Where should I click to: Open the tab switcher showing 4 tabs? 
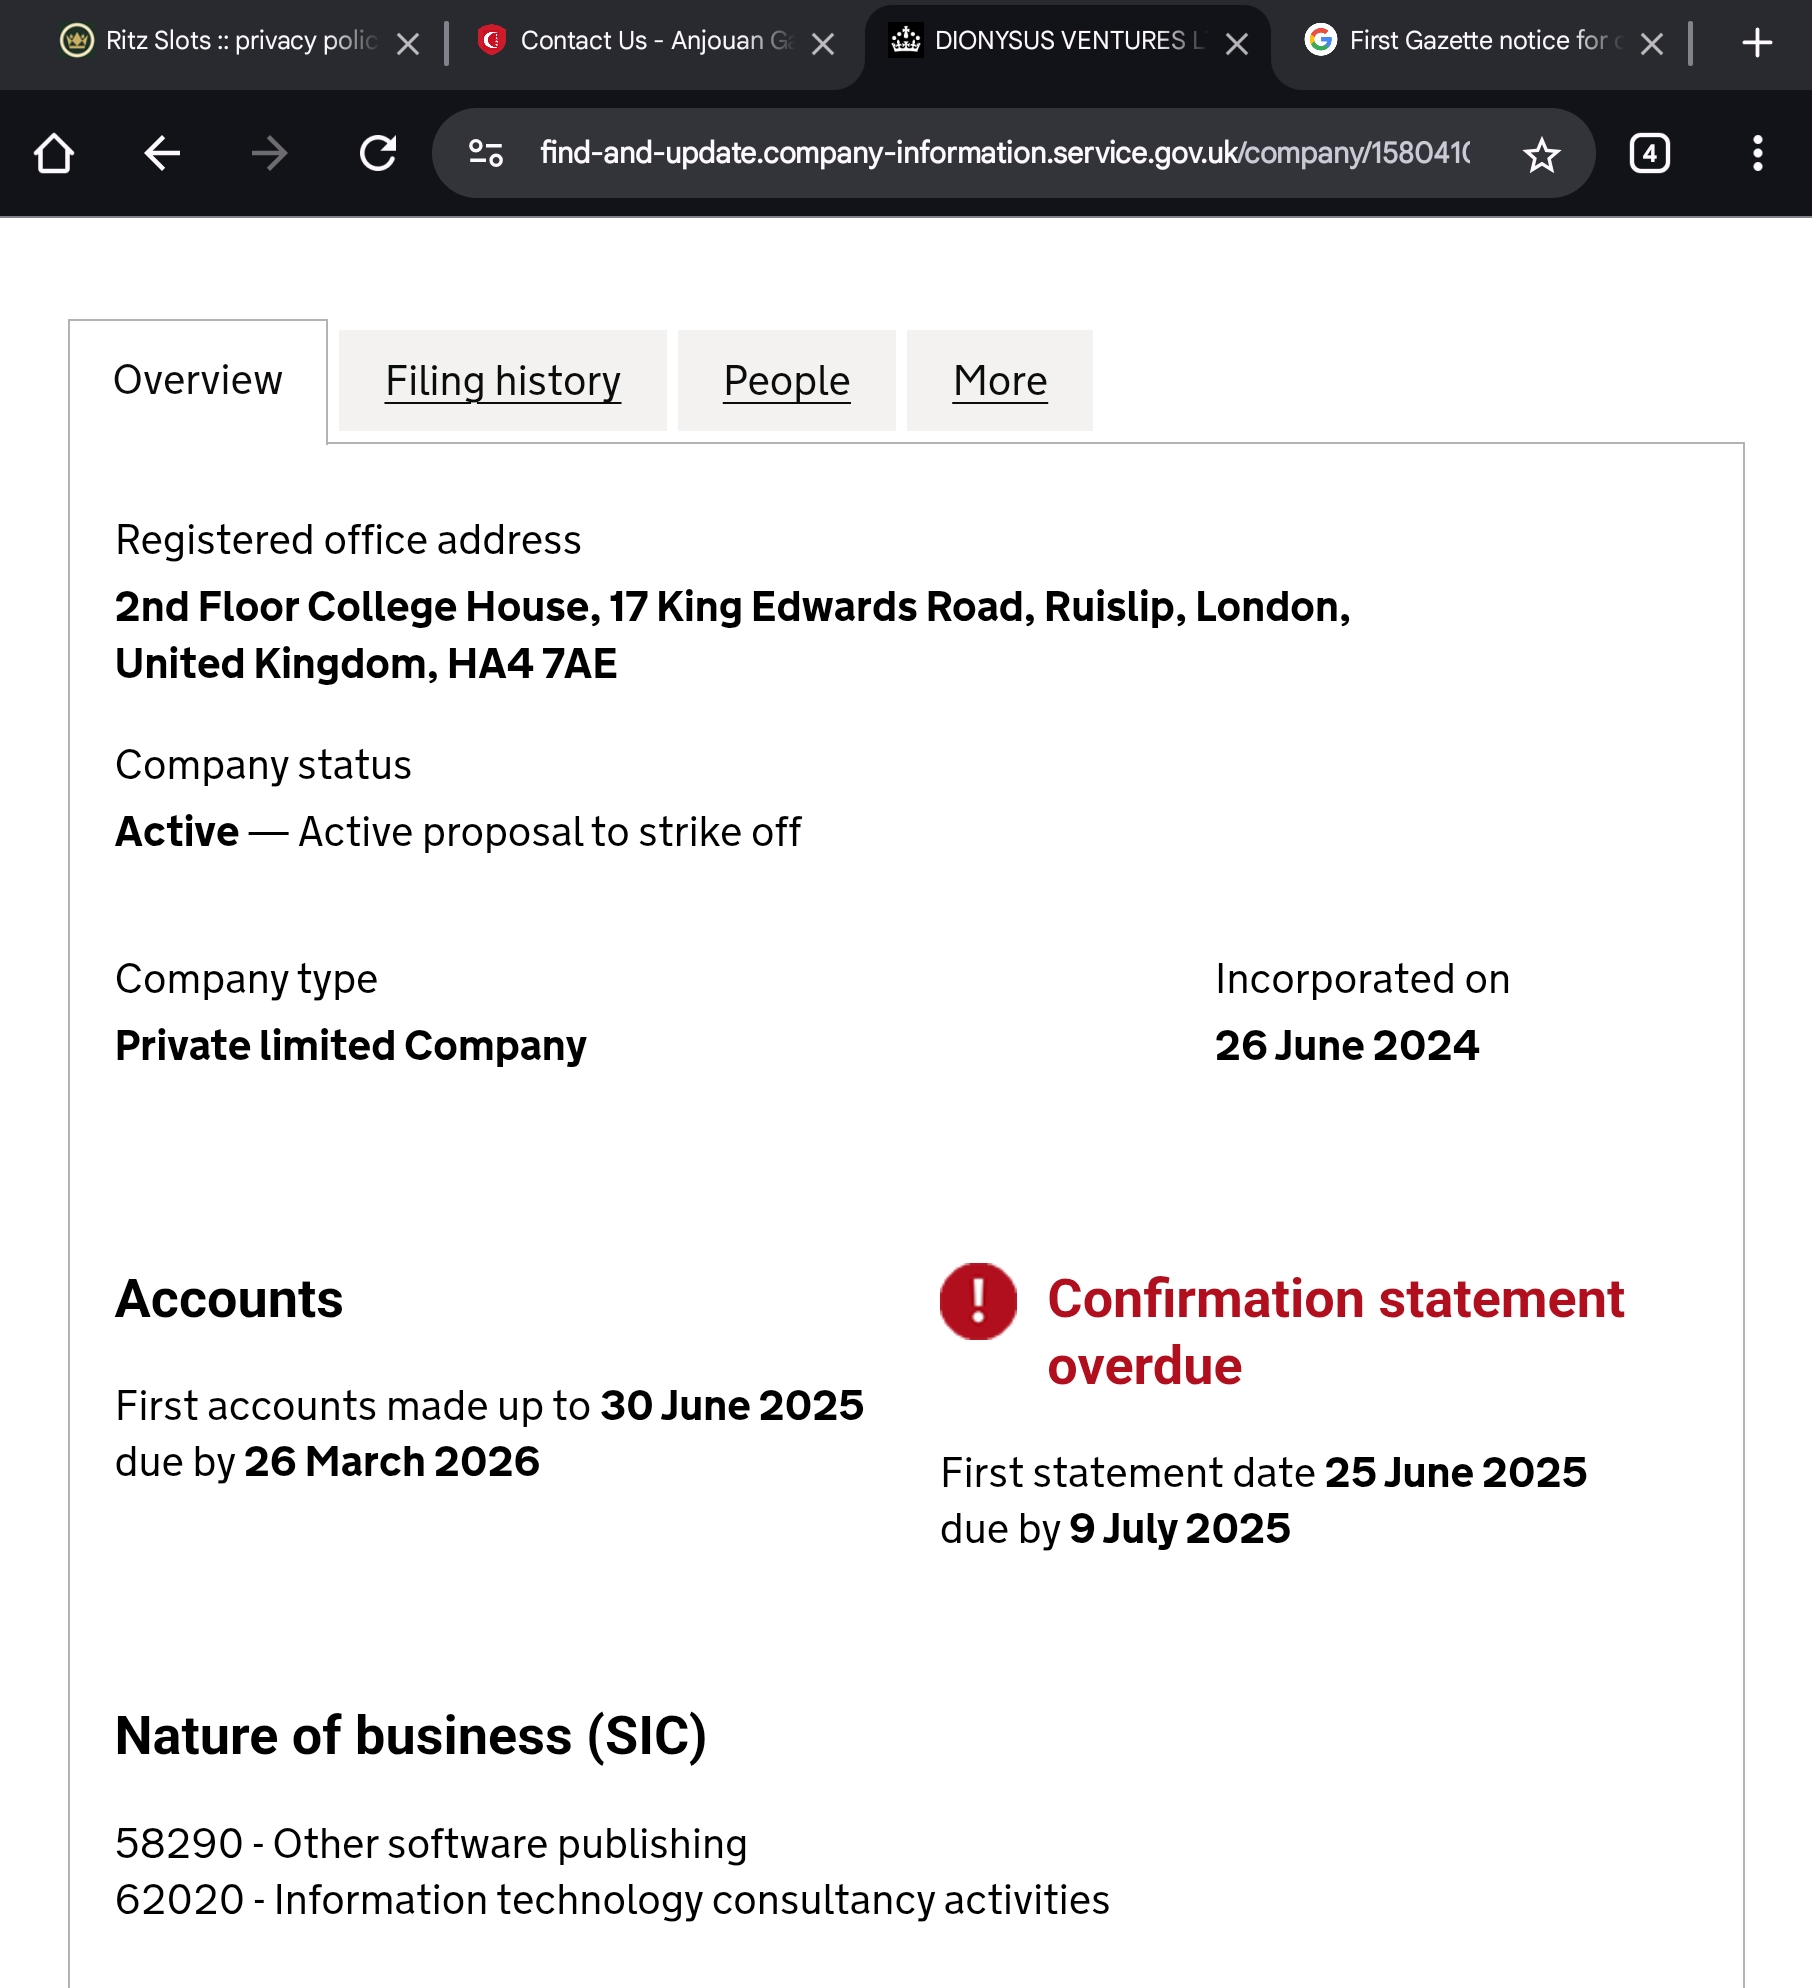1649,154
